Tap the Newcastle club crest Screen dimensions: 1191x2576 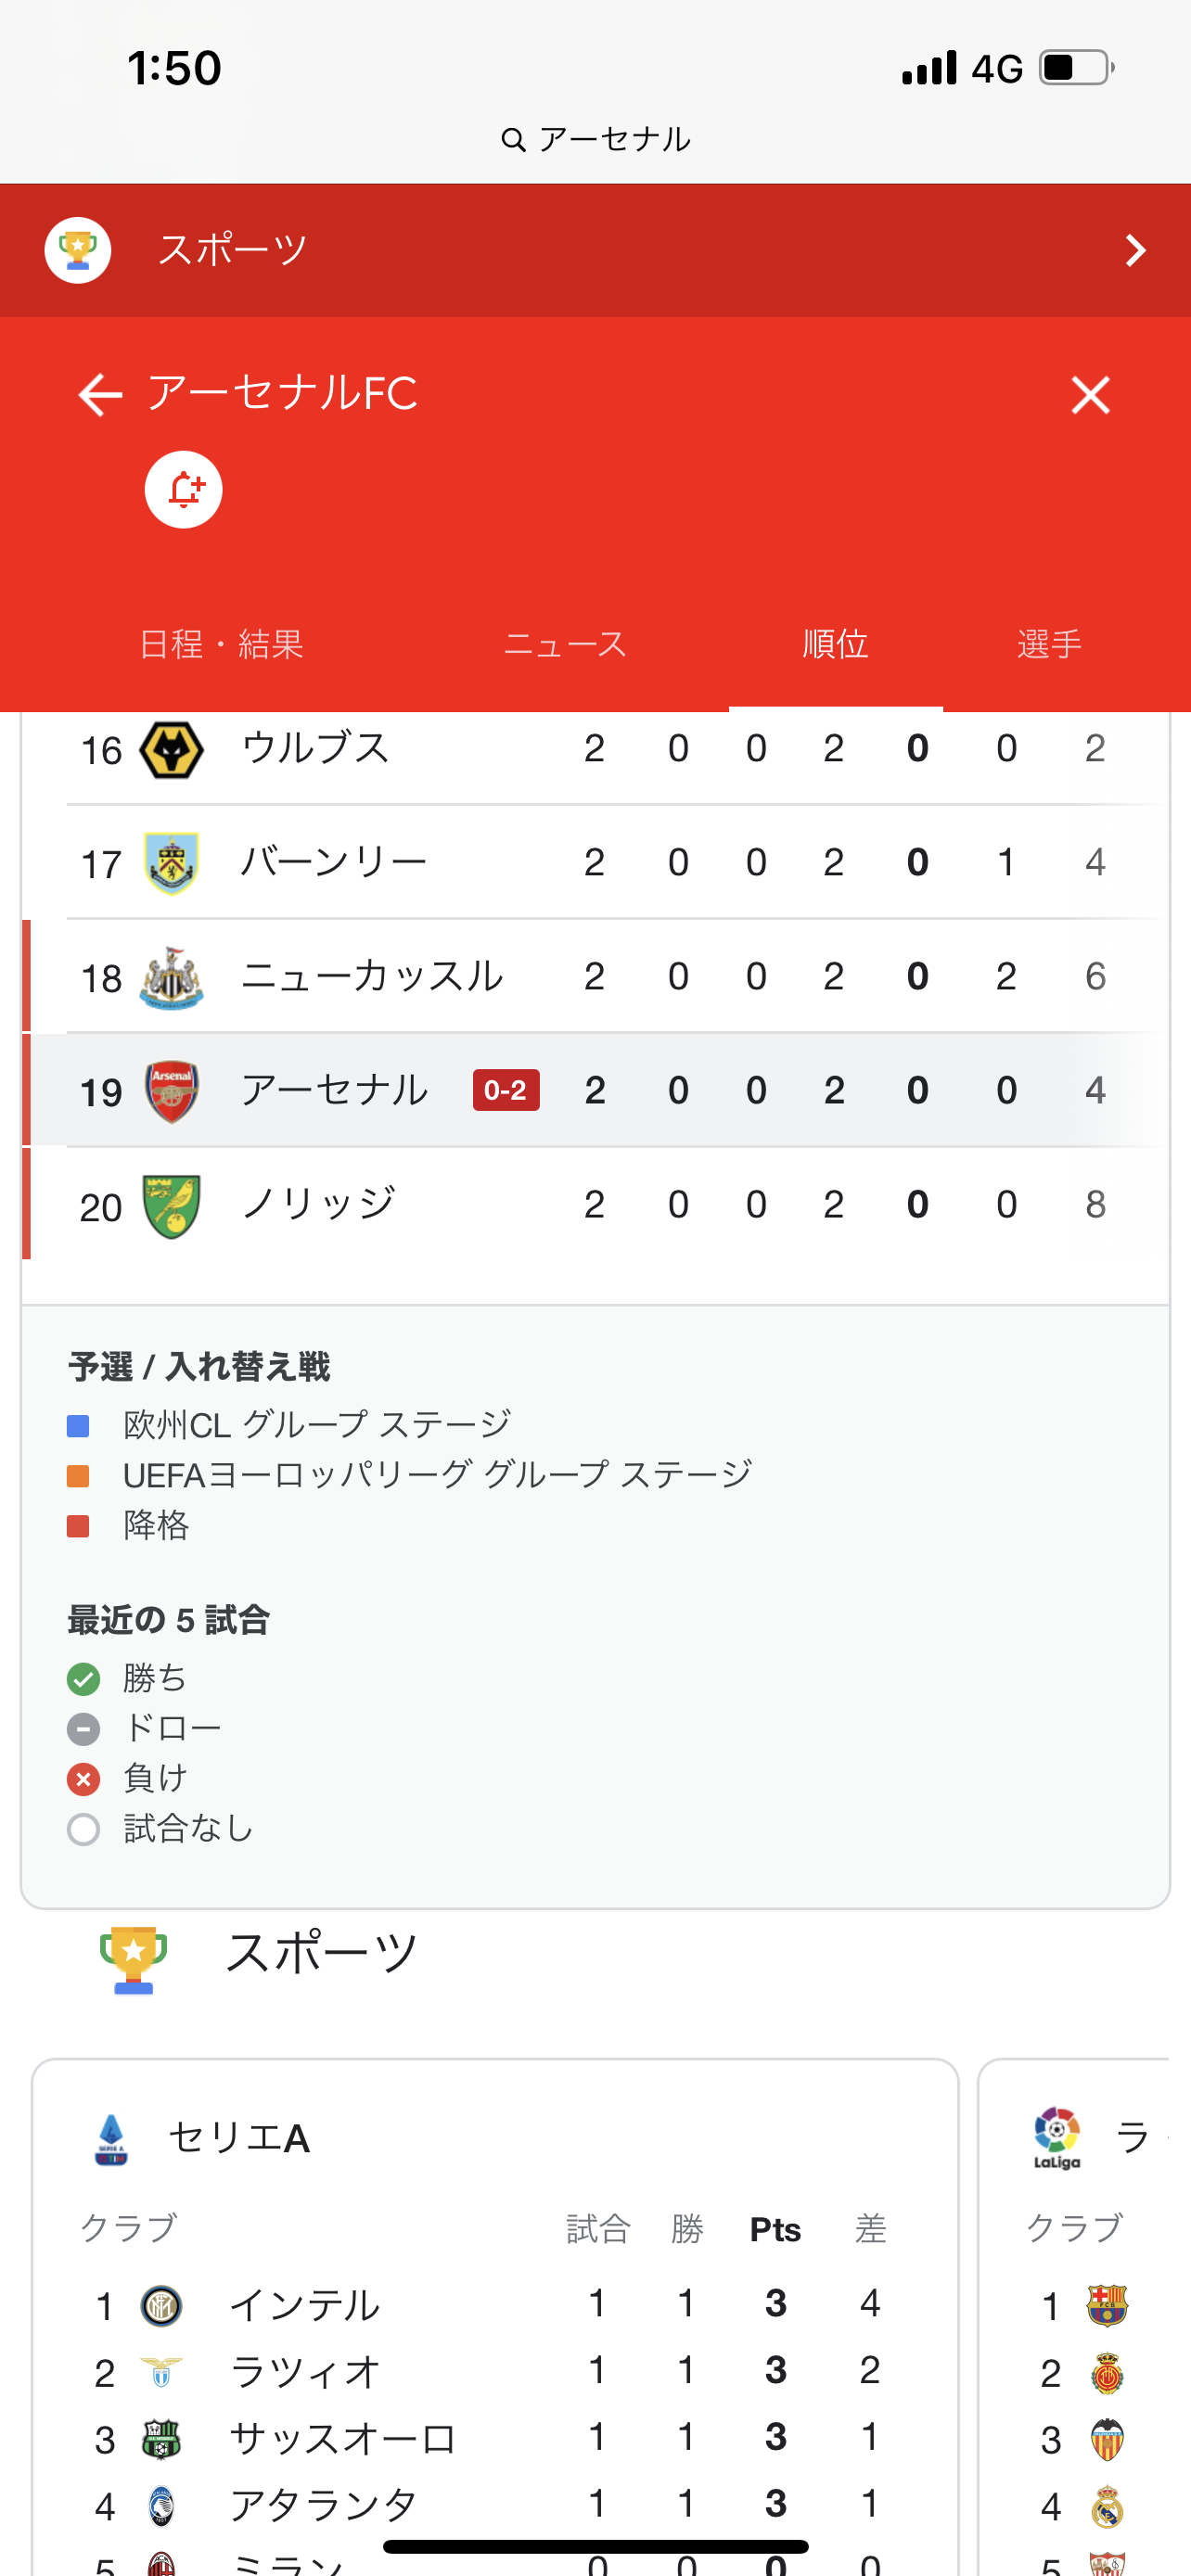[x=172, y=977]
